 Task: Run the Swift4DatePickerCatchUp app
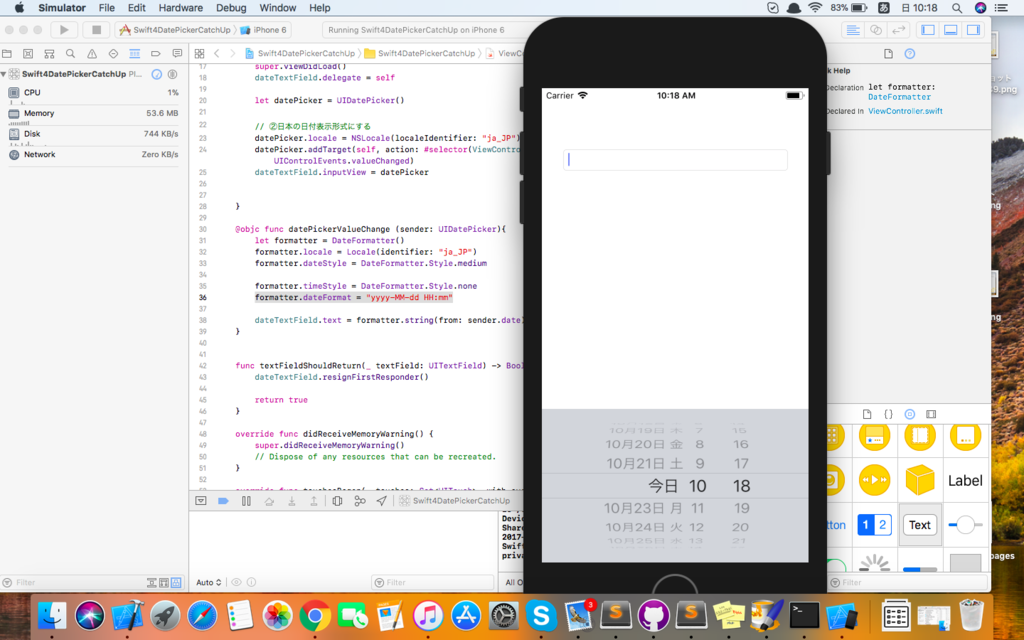(62, 29)
